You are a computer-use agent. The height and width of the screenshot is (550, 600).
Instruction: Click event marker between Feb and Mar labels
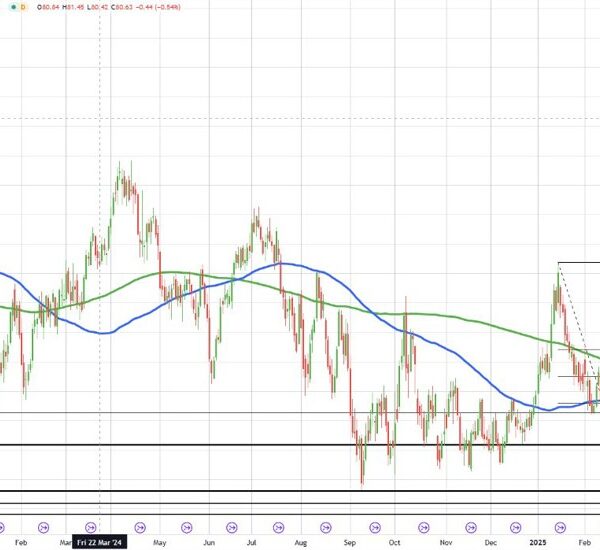tap(43, 523)
